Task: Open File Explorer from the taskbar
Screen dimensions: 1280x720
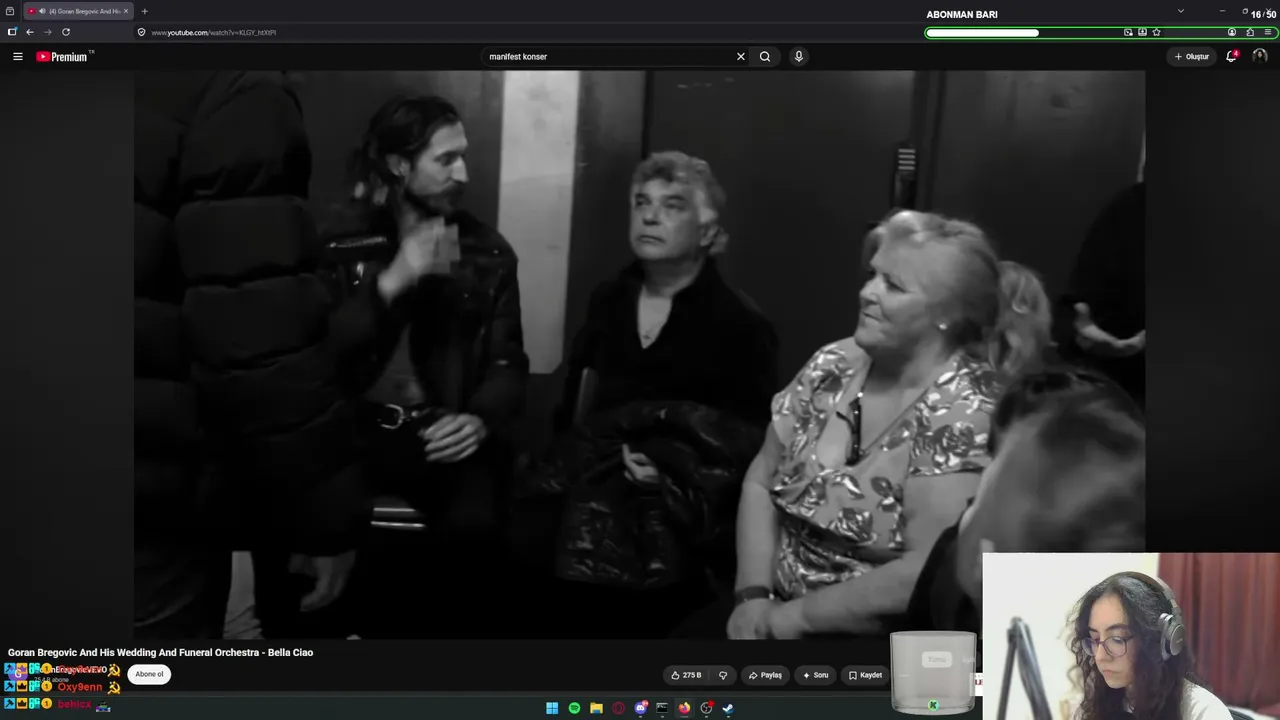Action: click(x=596, y=708)
